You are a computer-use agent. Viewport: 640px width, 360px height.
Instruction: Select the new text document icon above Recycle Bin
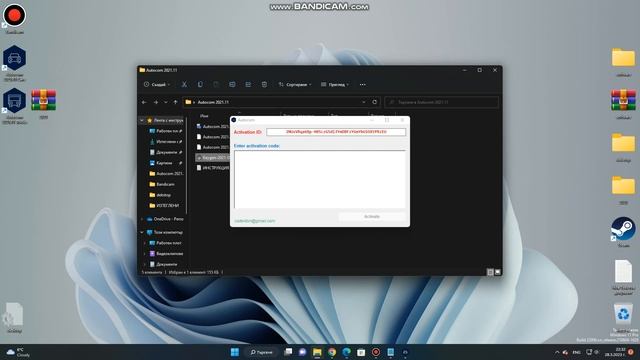coord(623,277)
